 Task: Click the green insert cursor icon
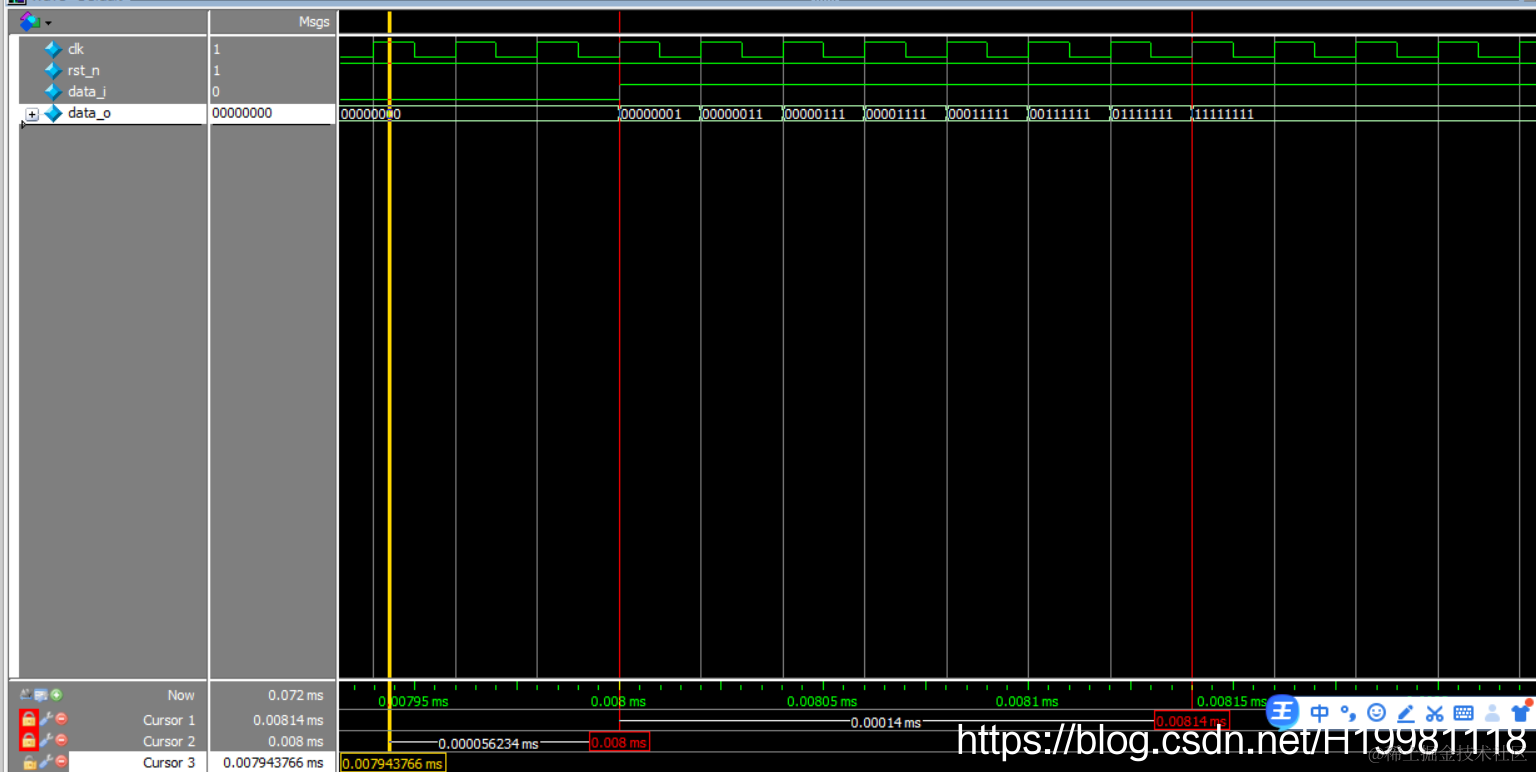[x=56, y=695]
